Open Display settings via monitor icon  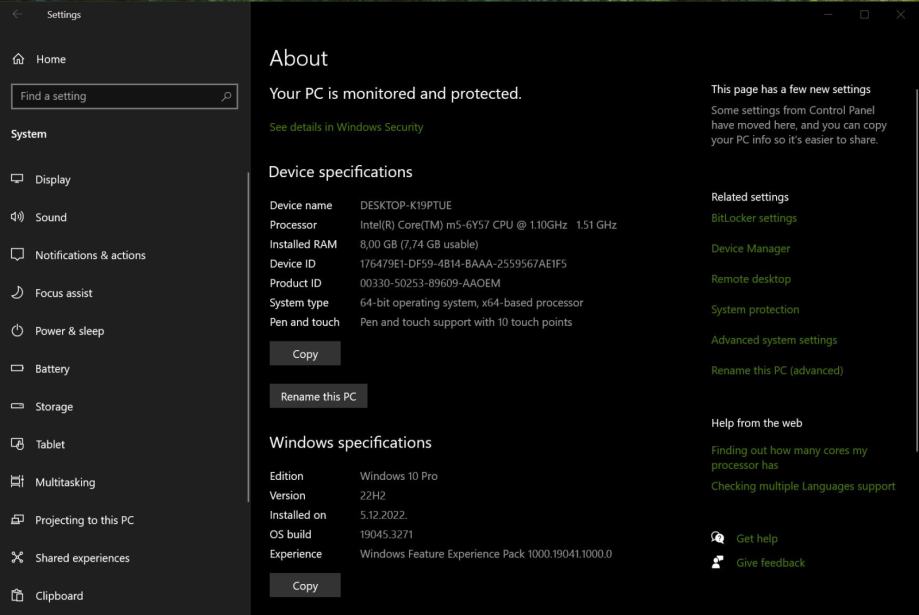(x=17, y=179)
